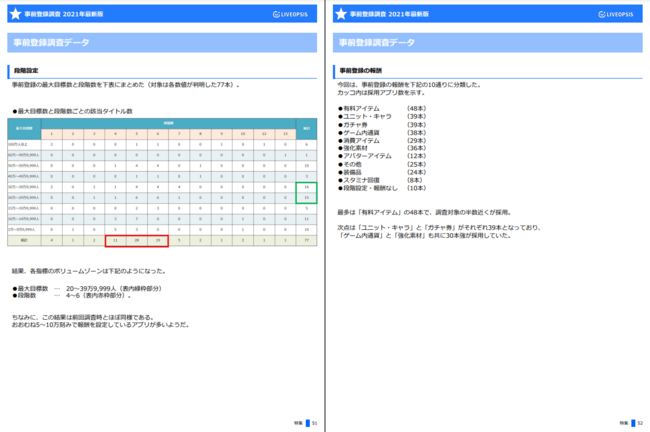Viewport: 650px width, 432px height.
Task: Click the bullet ●段階数 4~6
Action: 72,296
